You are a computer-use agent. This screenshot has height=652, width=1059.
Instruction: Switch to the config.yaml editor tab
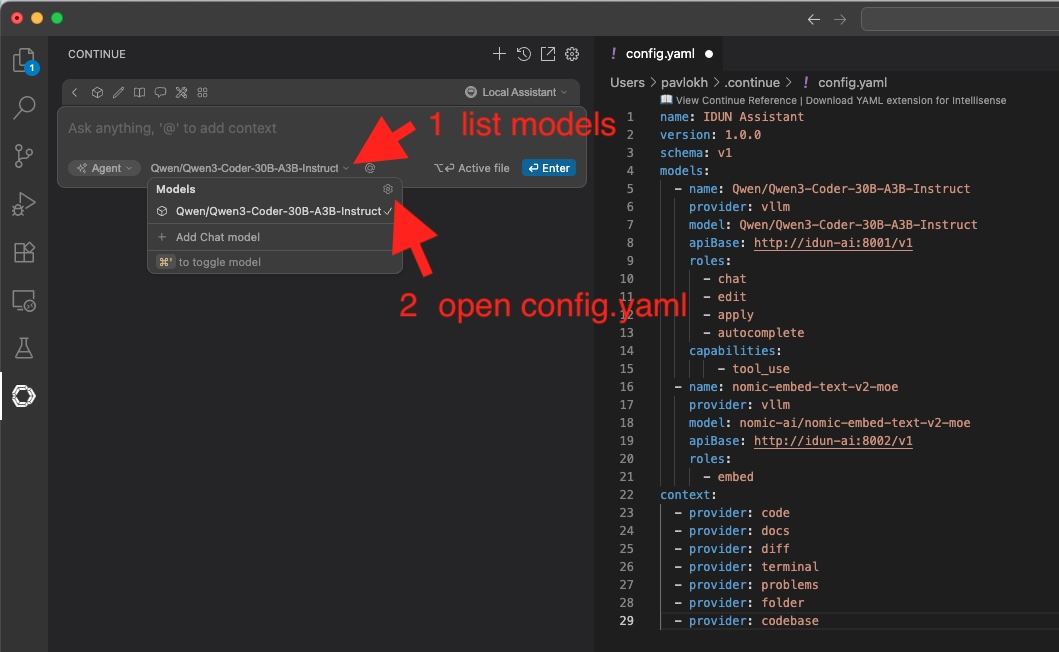pyautogui.click(x=660, y=54)
